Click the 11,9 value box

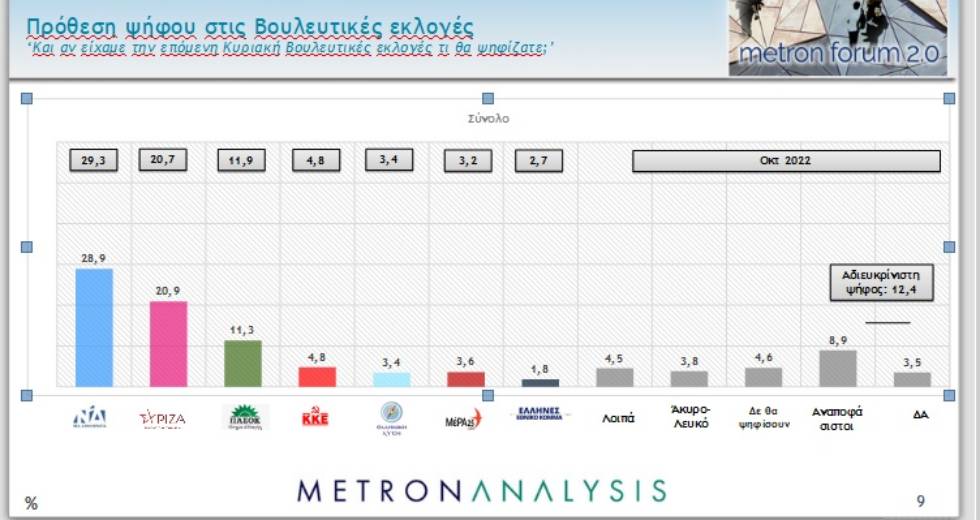point(241,161)
